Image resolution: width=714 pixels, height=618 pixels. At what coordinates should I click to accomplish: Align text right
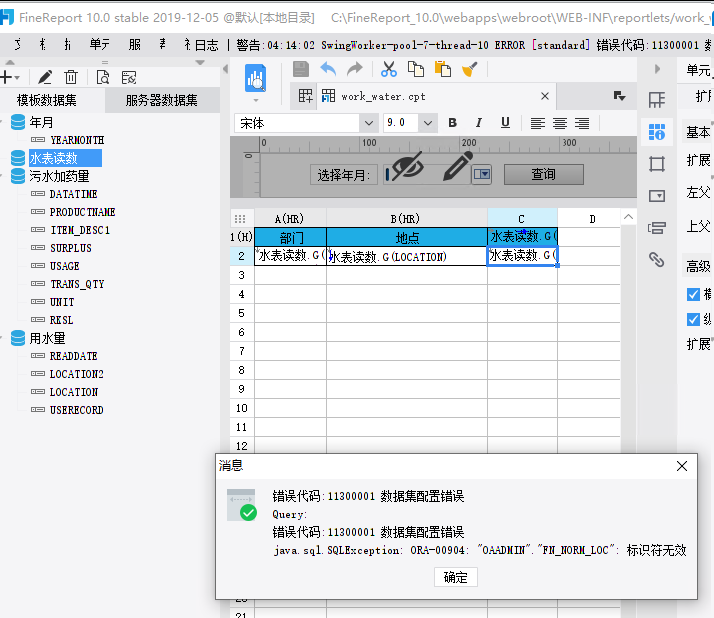[582, 123]
